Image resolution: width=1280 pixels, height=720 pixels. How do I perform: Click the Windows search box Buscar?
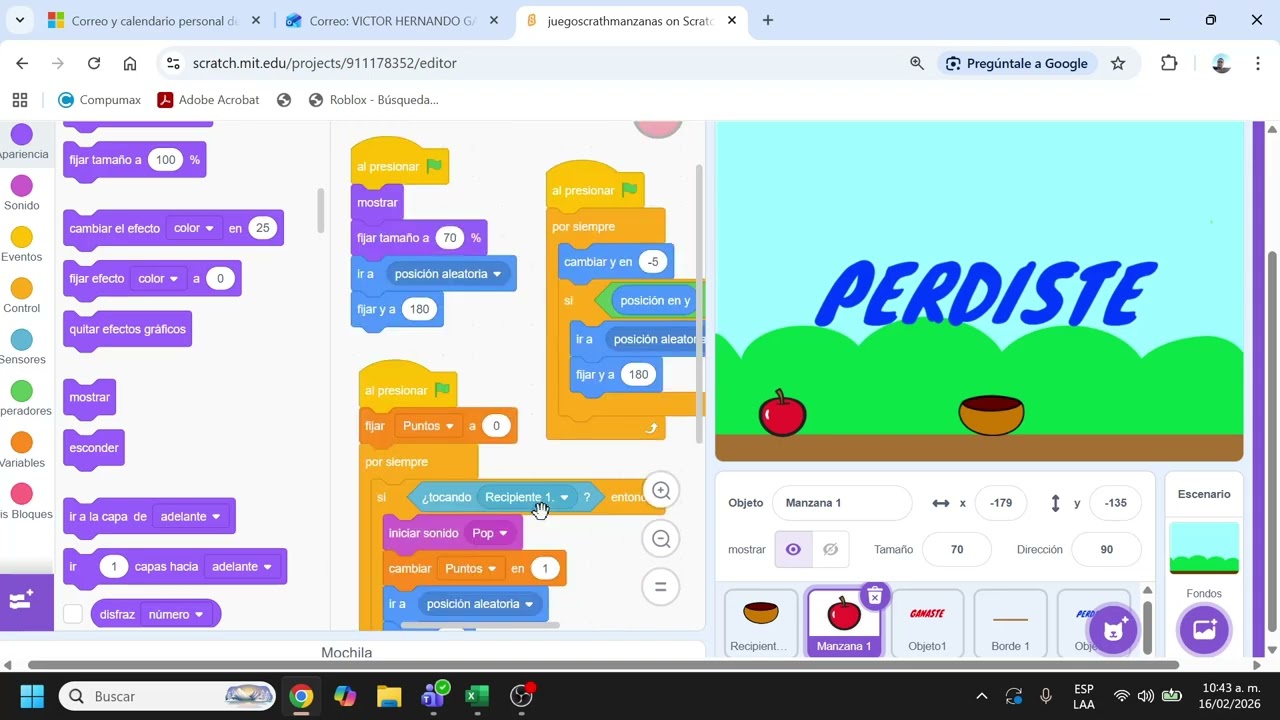coord(167,696)
